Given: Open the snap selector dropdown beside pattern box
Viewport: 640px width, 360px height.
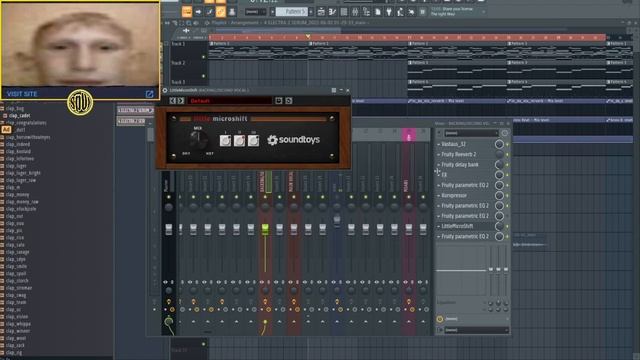Looking at the screenshot, I should tap(256, 12).
